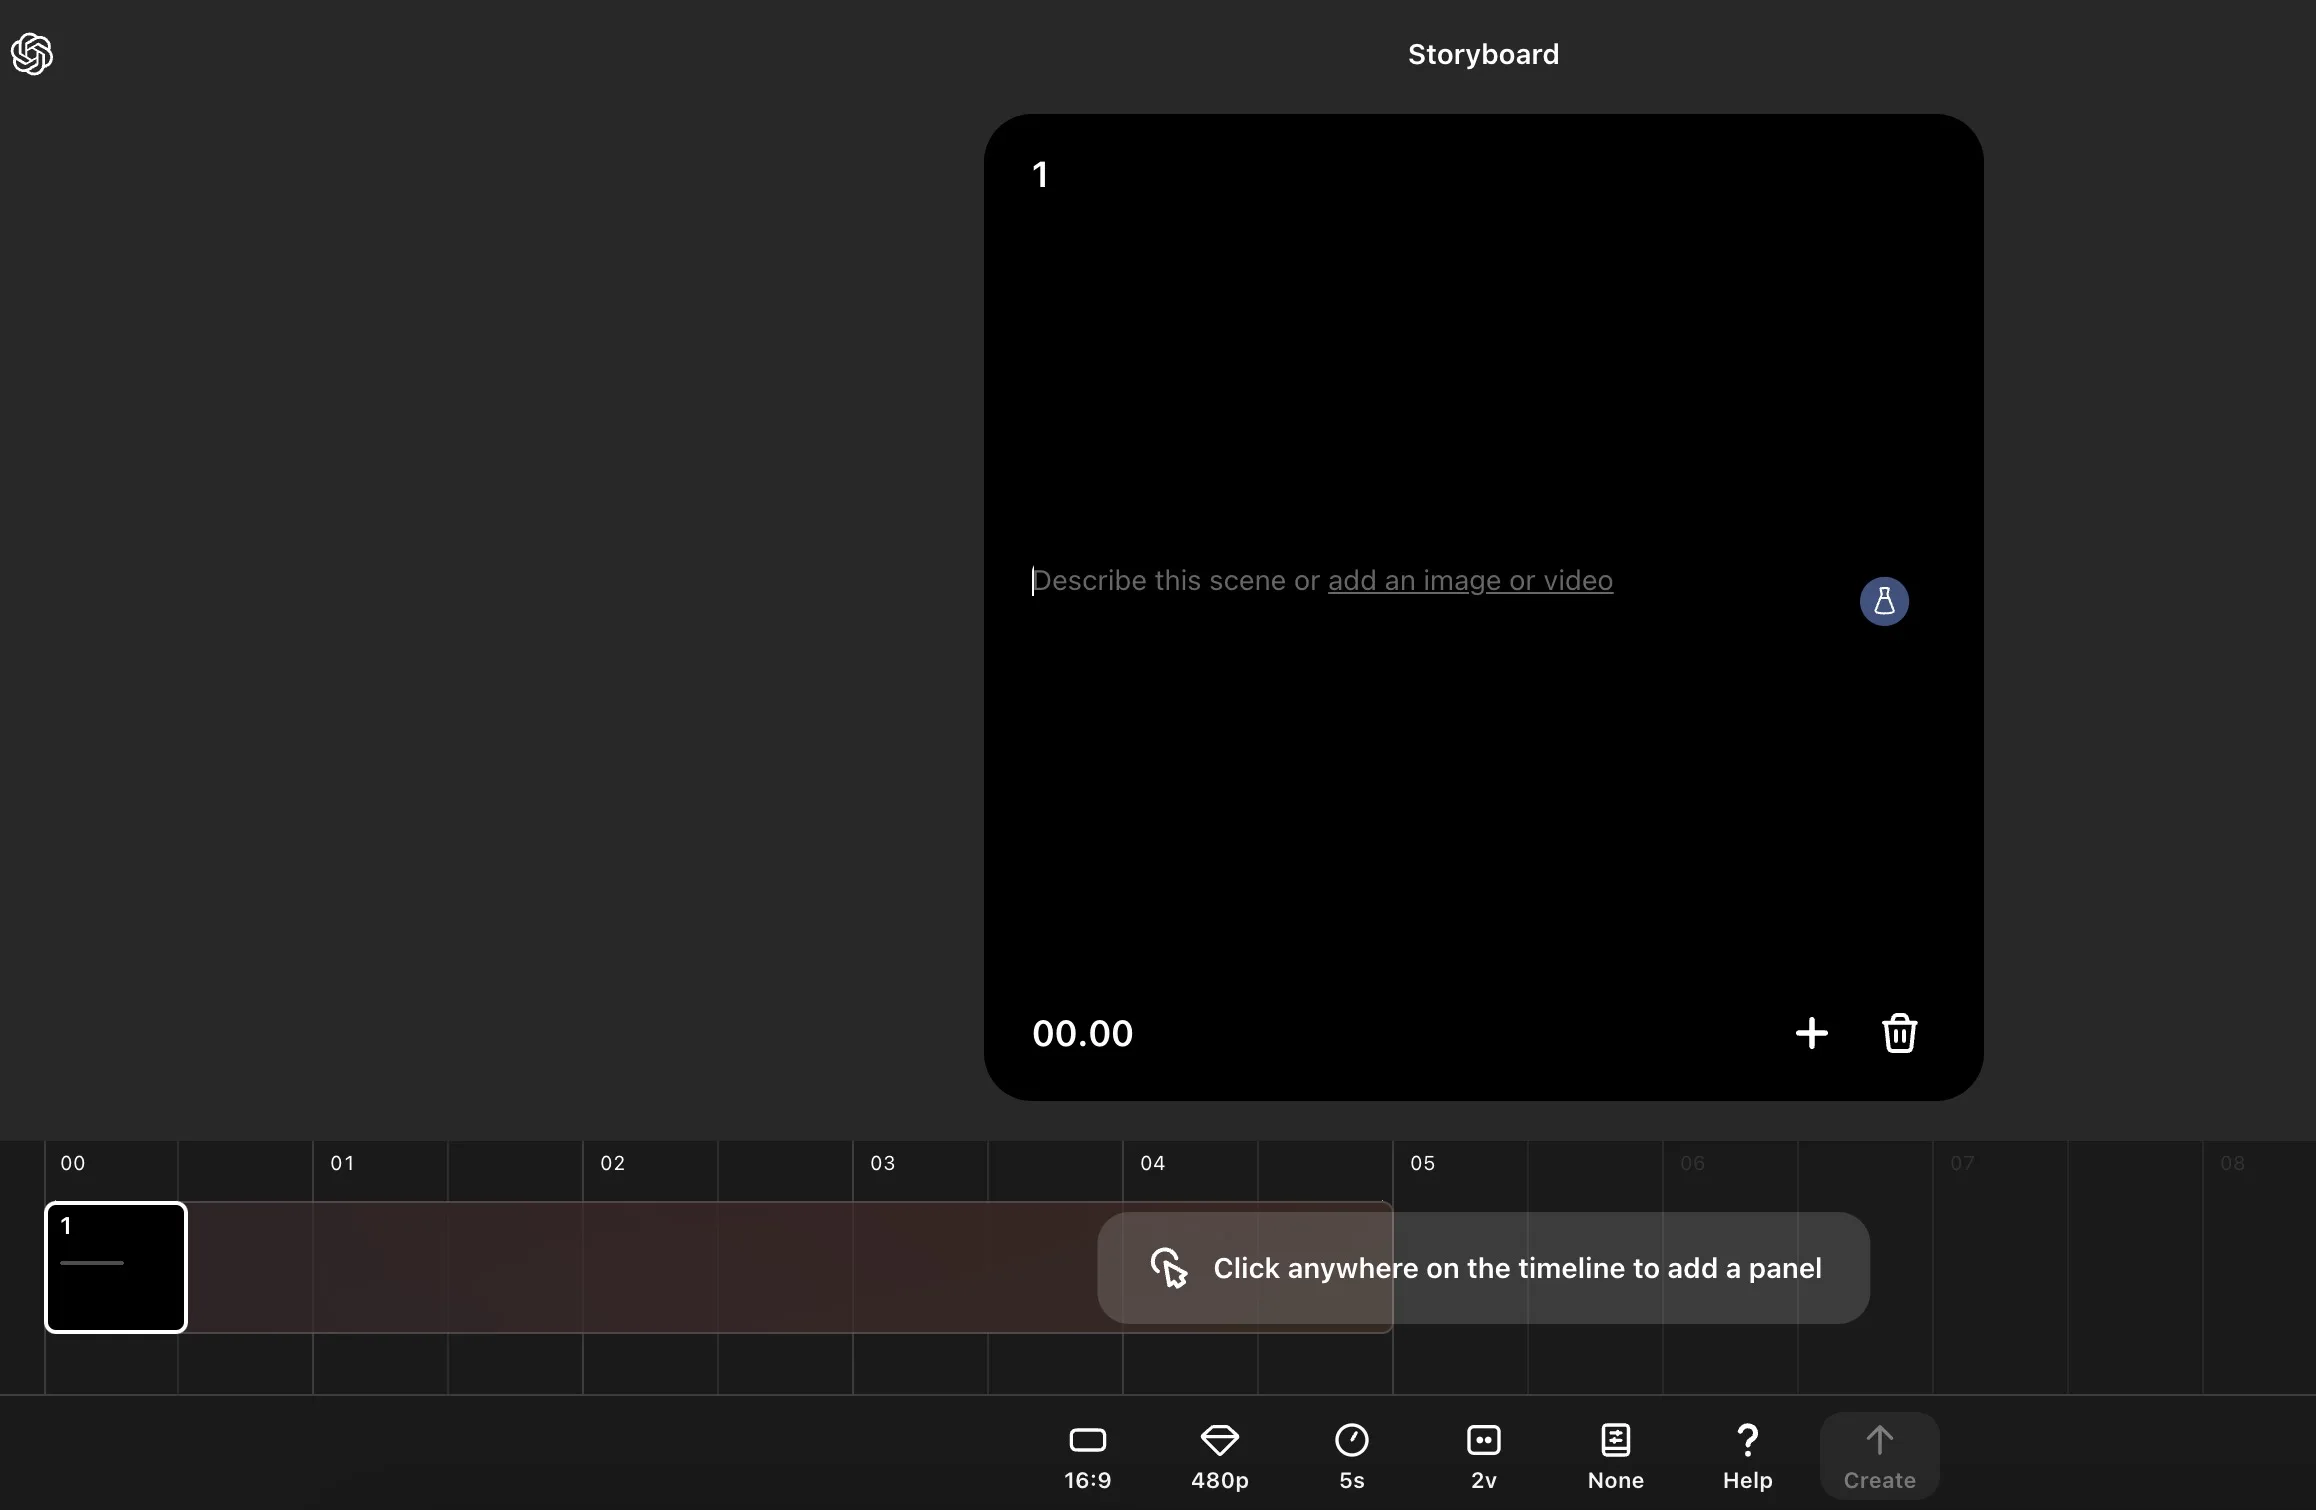Expand the 480p resolution dropdown
This screenshot has width=2316, height=1510.
(x=1219, y=1456)
